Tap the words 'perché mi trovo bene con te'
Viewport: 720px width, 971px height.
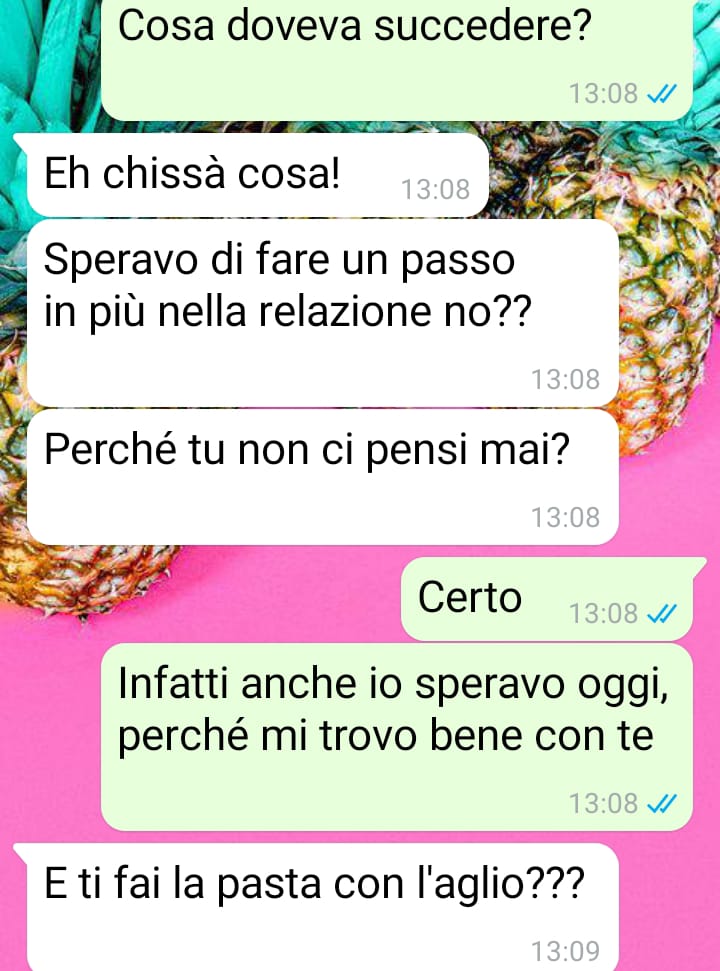click(x=386, y=736)
